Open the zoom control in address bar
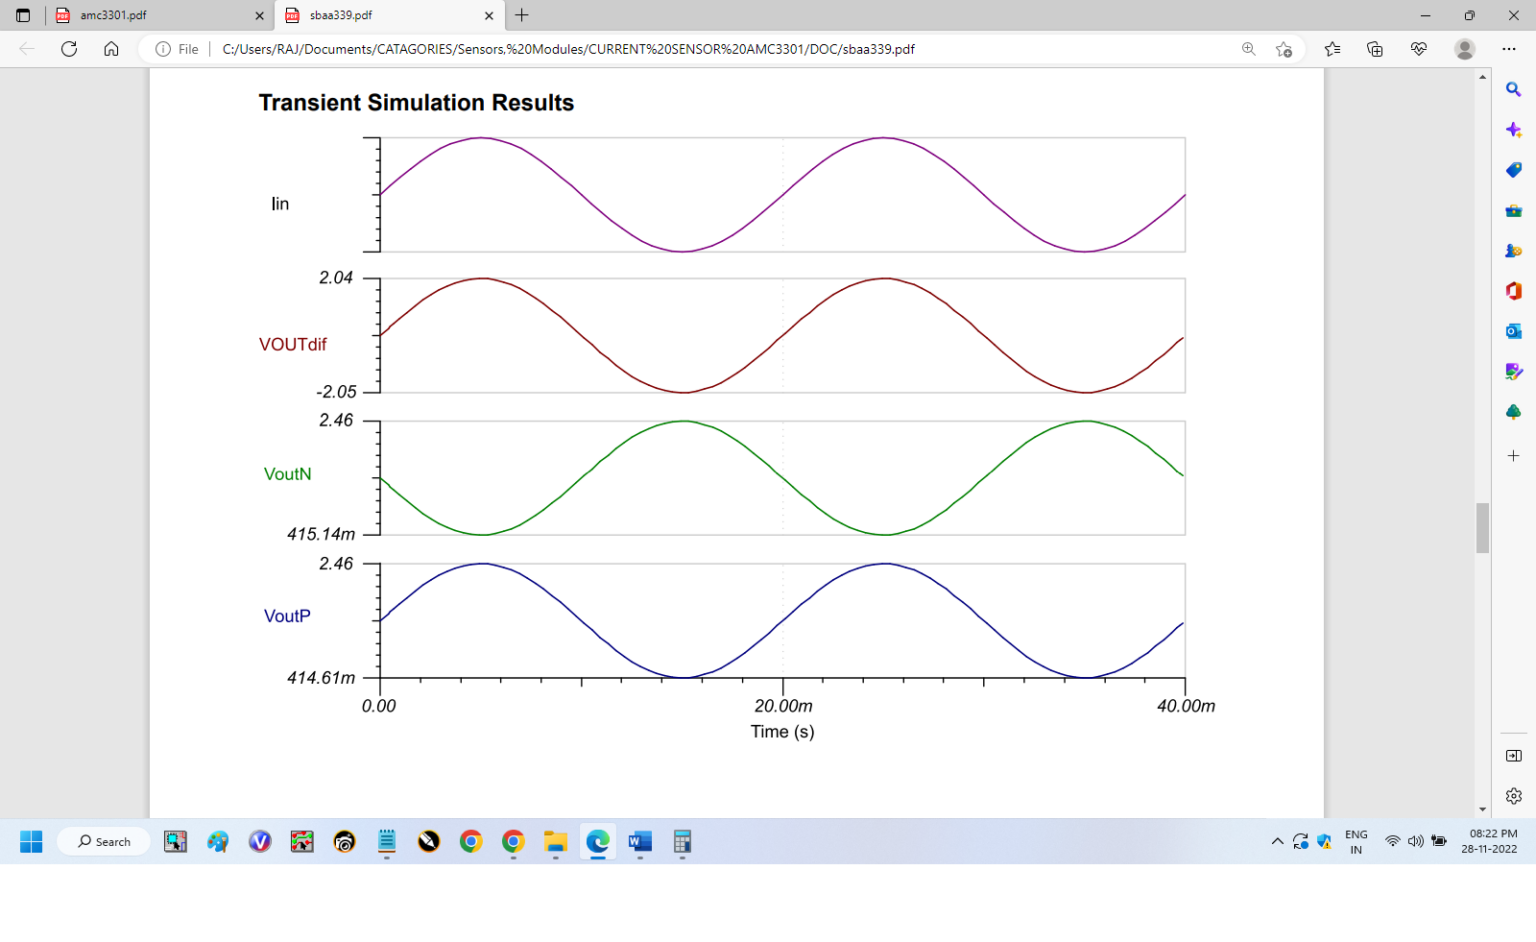1536x942 pixels. pos(1248,49)
